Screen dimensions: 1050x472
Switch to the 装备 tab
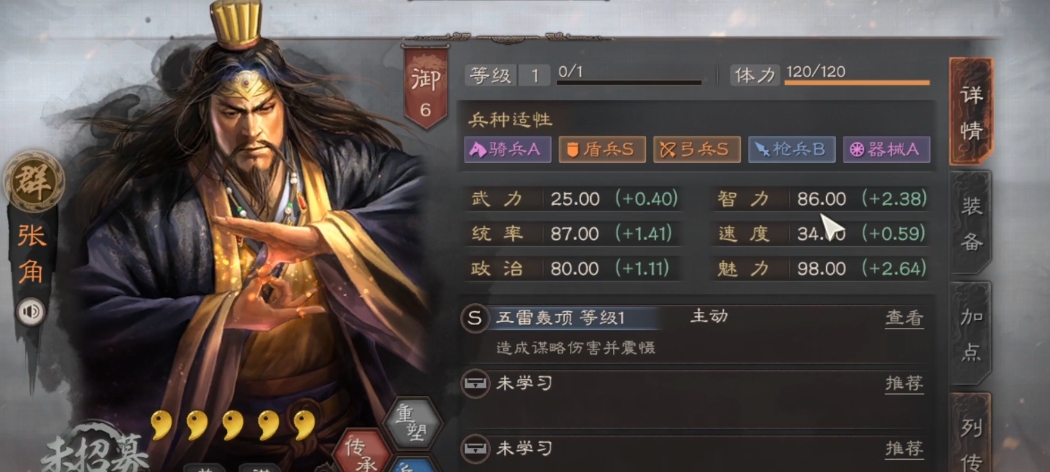971,223
